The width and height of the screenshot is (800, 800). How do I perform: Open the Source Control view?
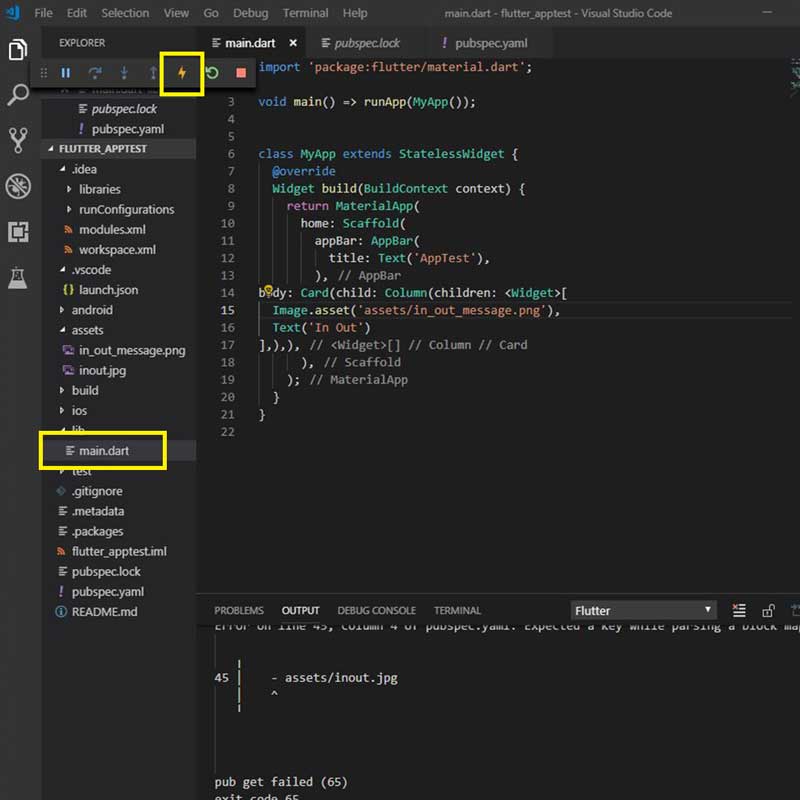point(18,140)
